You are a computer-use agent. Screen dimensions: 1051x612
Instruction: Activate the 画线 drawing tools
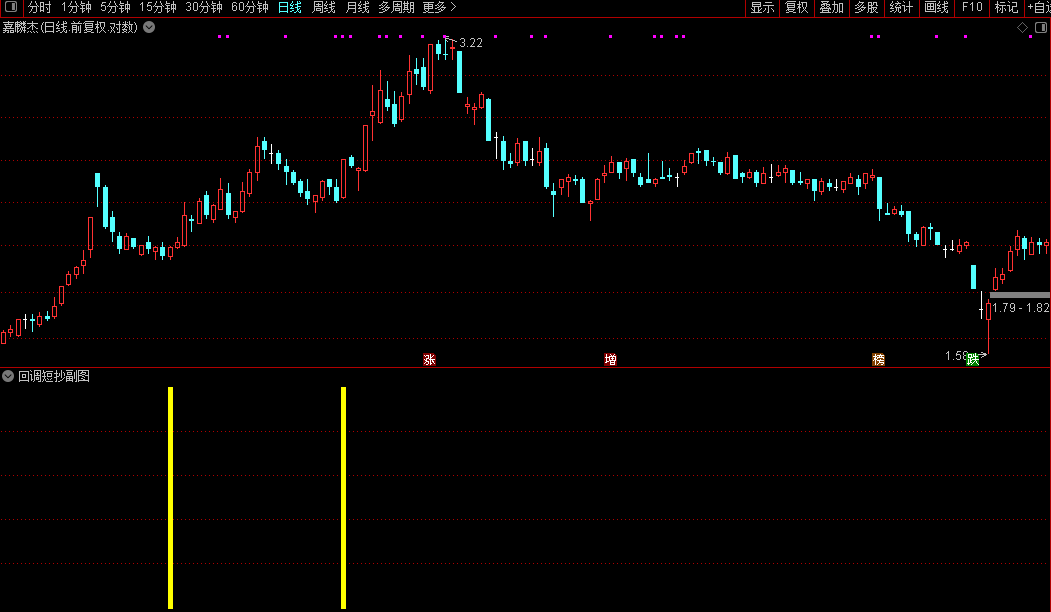(936, 7)
